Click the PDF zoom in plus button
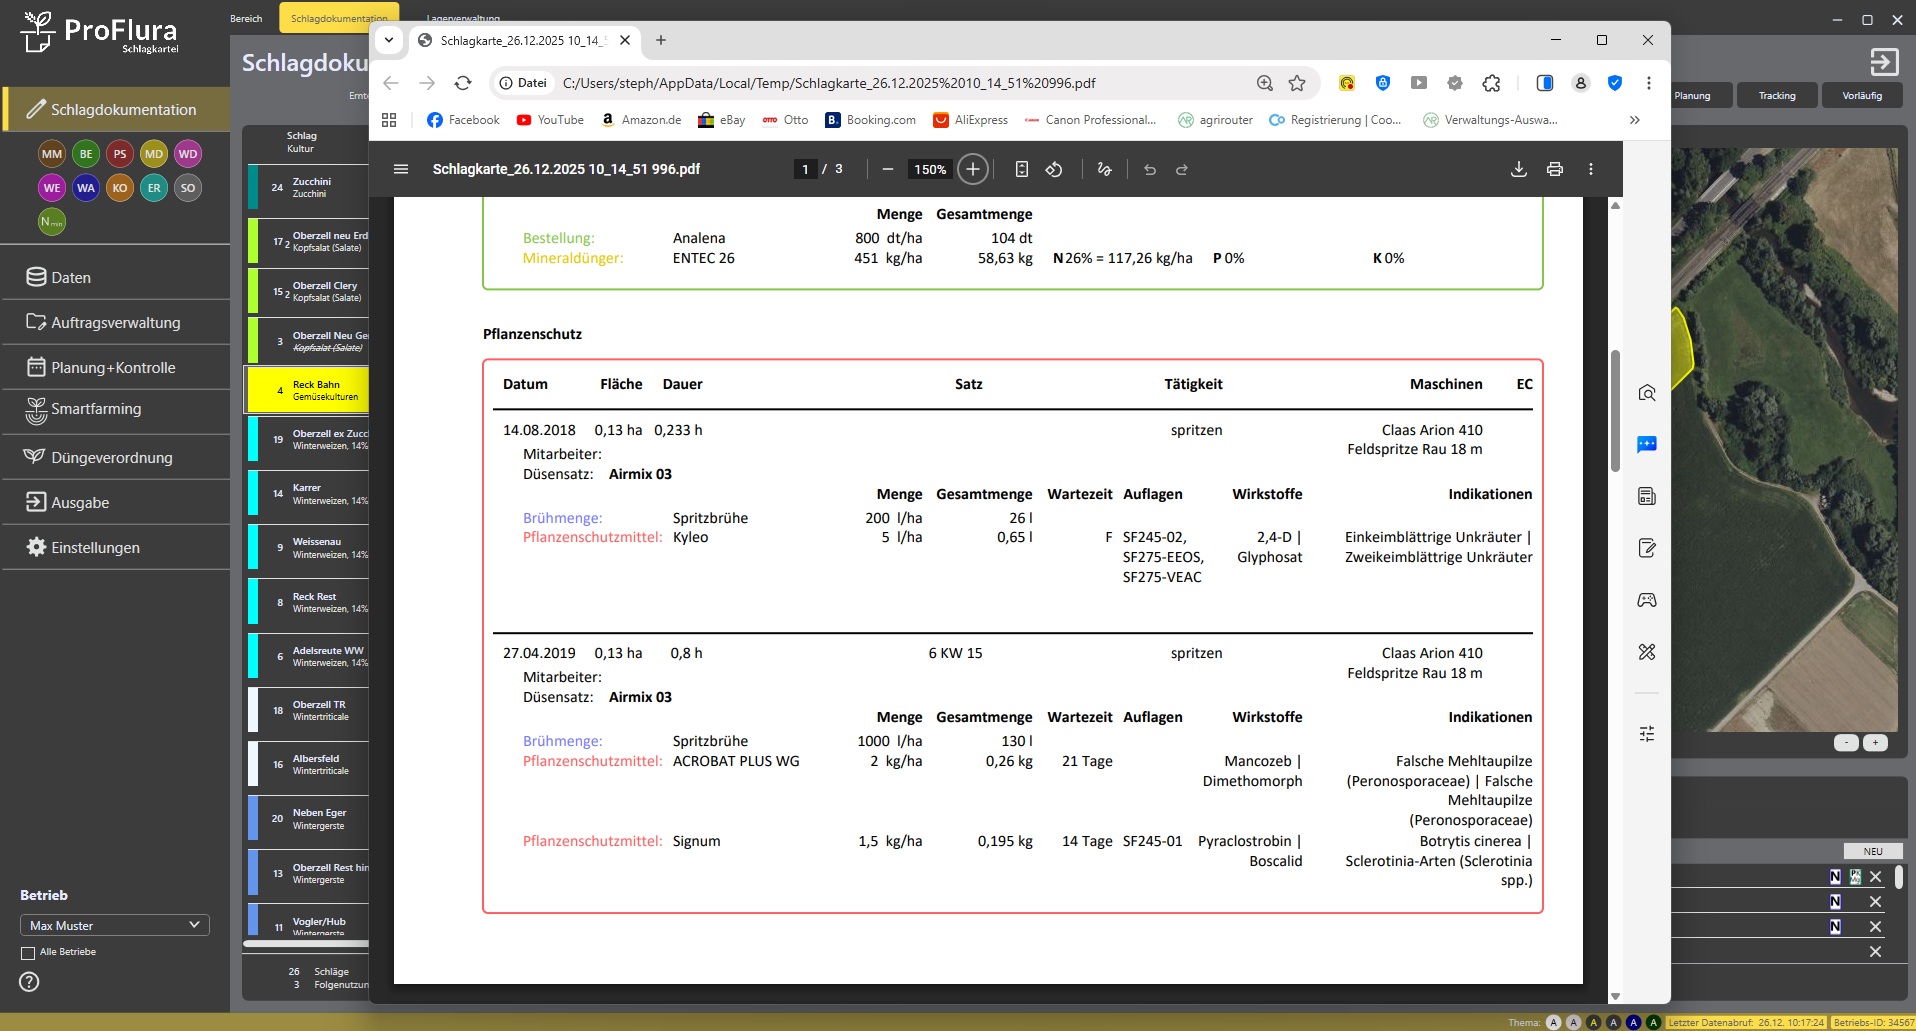The image size is (1916, 1031). [x=972, y=169]
